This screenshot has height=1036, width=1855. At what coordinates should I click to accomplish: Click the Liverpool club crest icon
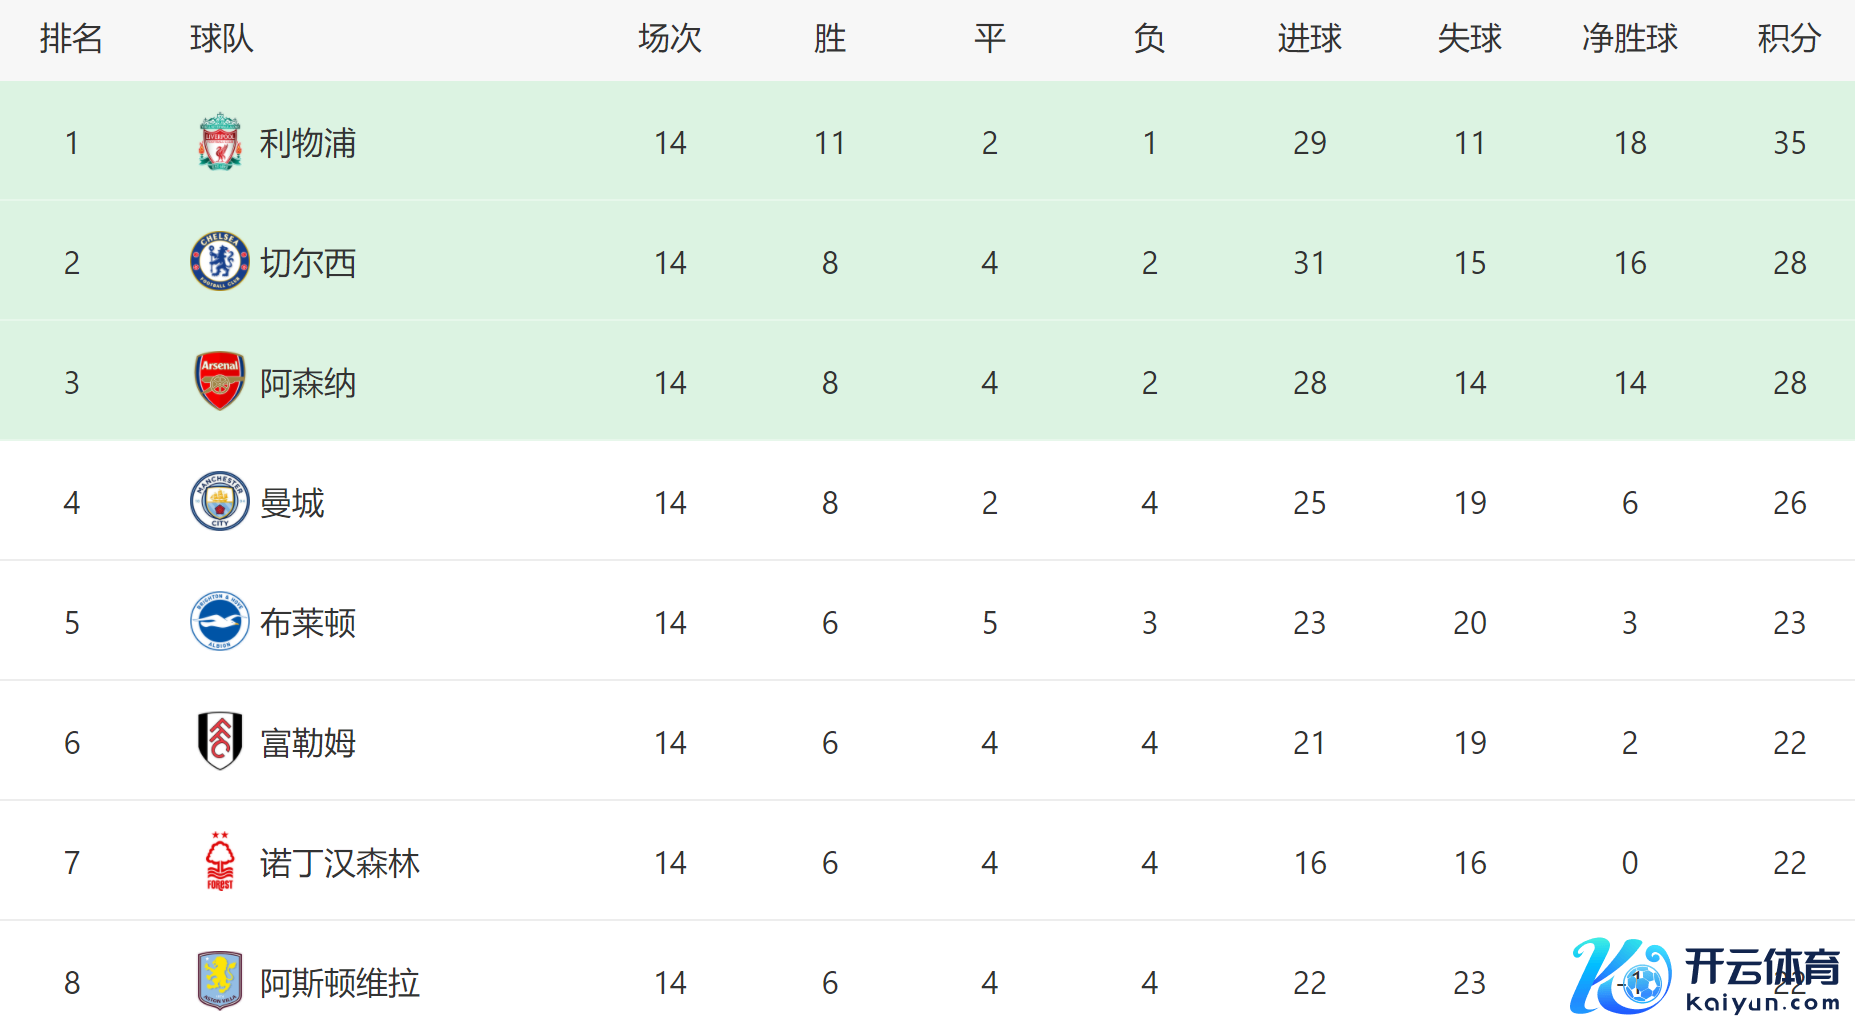(219, 142)
